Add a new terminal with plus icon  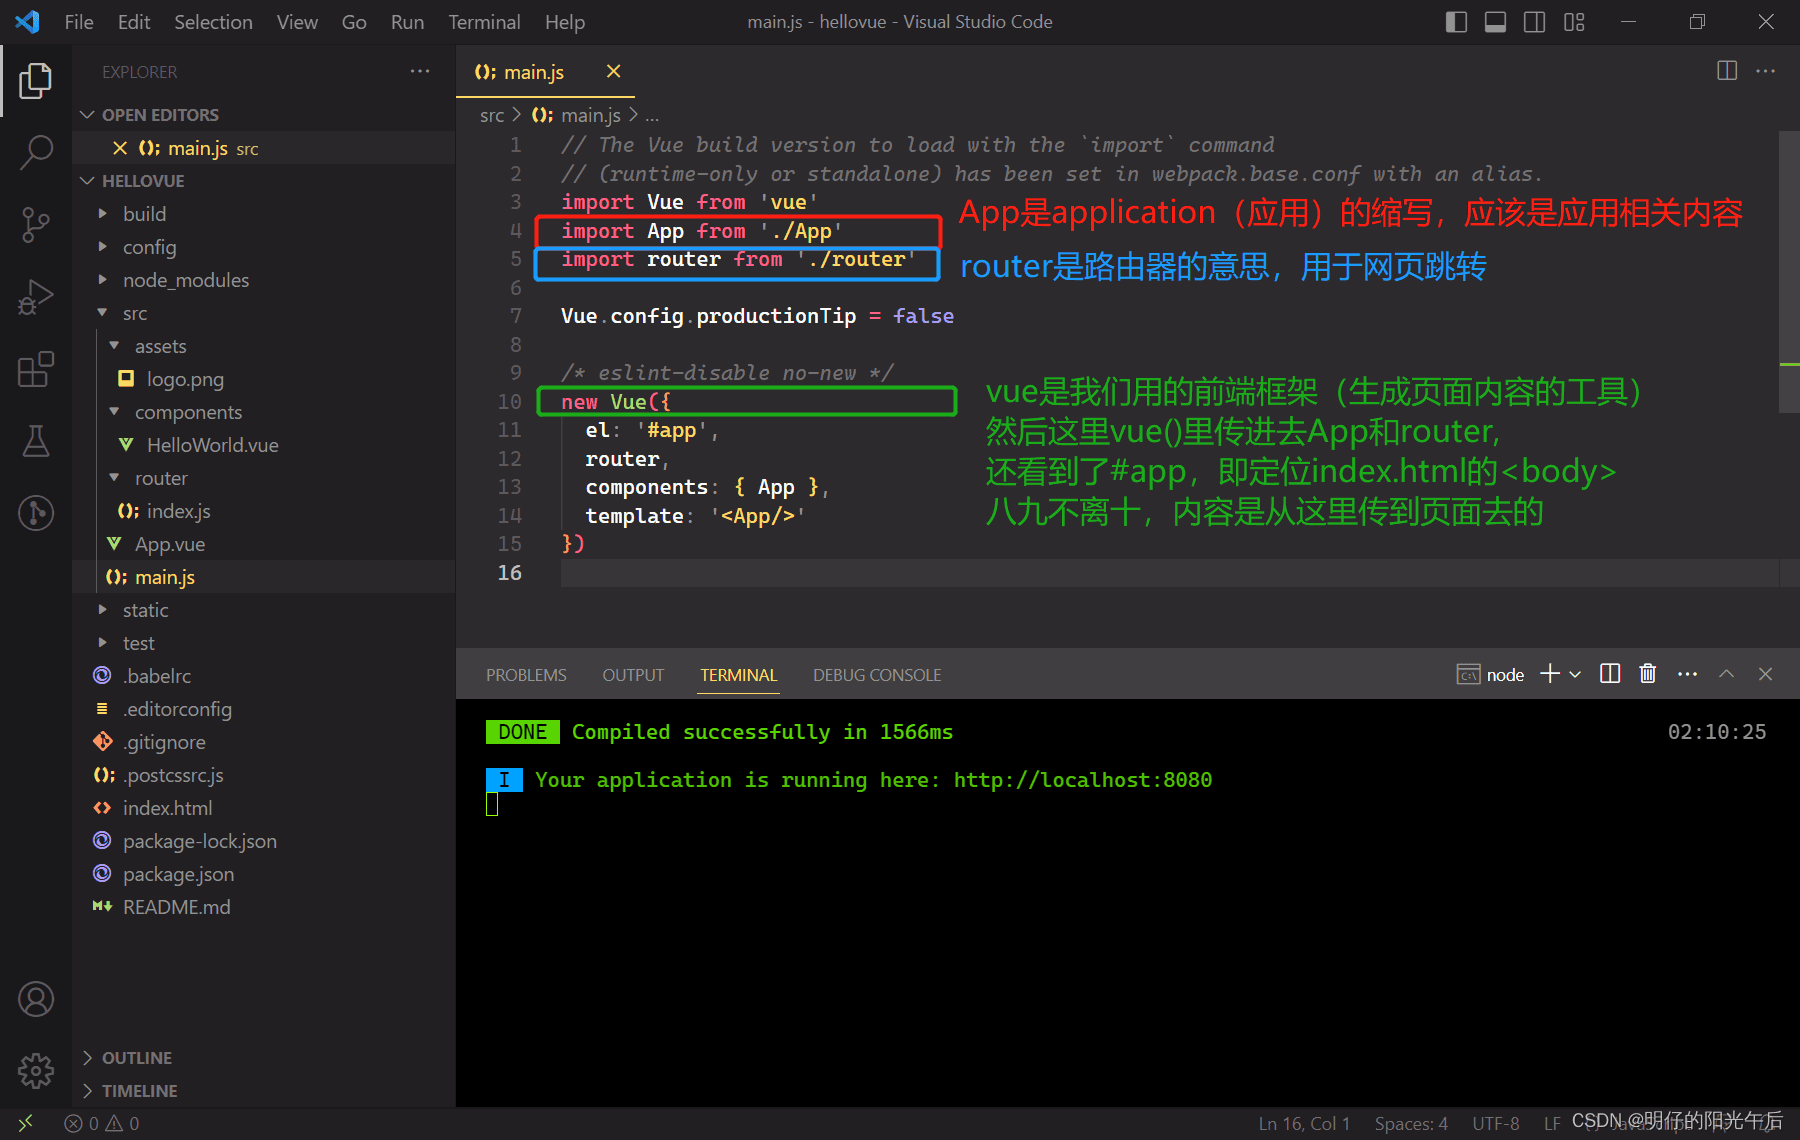point(1550,674)
